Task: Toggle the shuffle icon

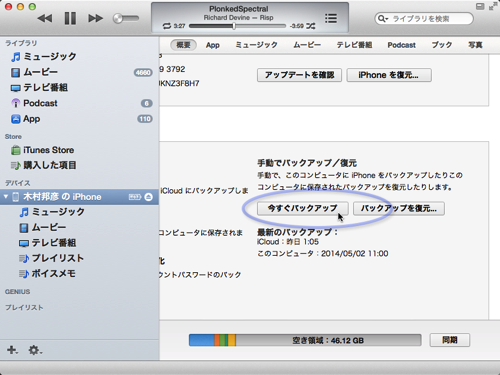Action: coord(311,26)
